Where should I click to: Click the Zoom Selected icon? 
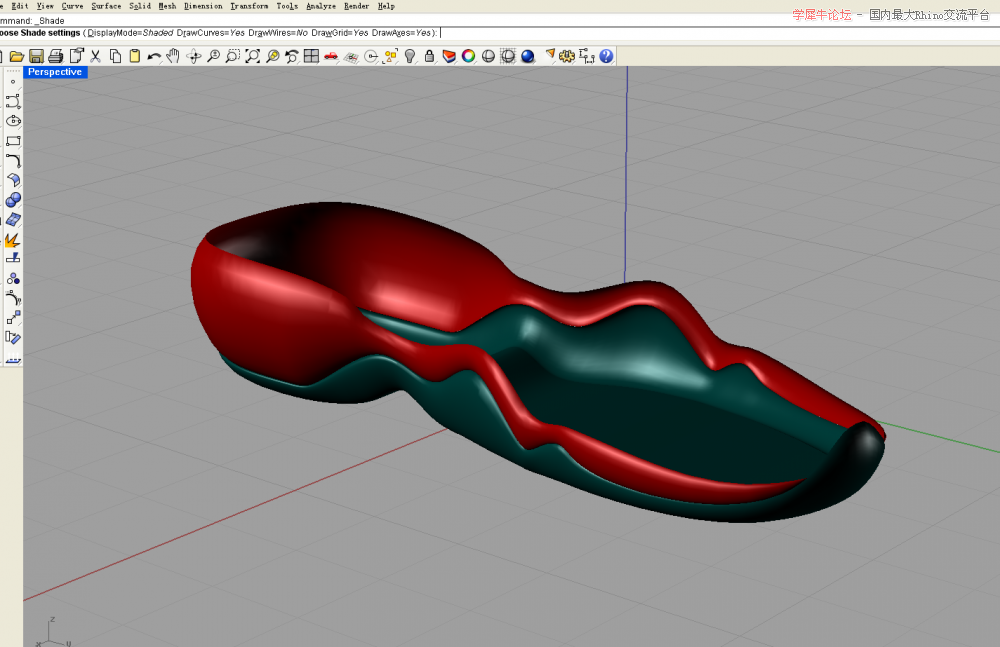(272, 56)
